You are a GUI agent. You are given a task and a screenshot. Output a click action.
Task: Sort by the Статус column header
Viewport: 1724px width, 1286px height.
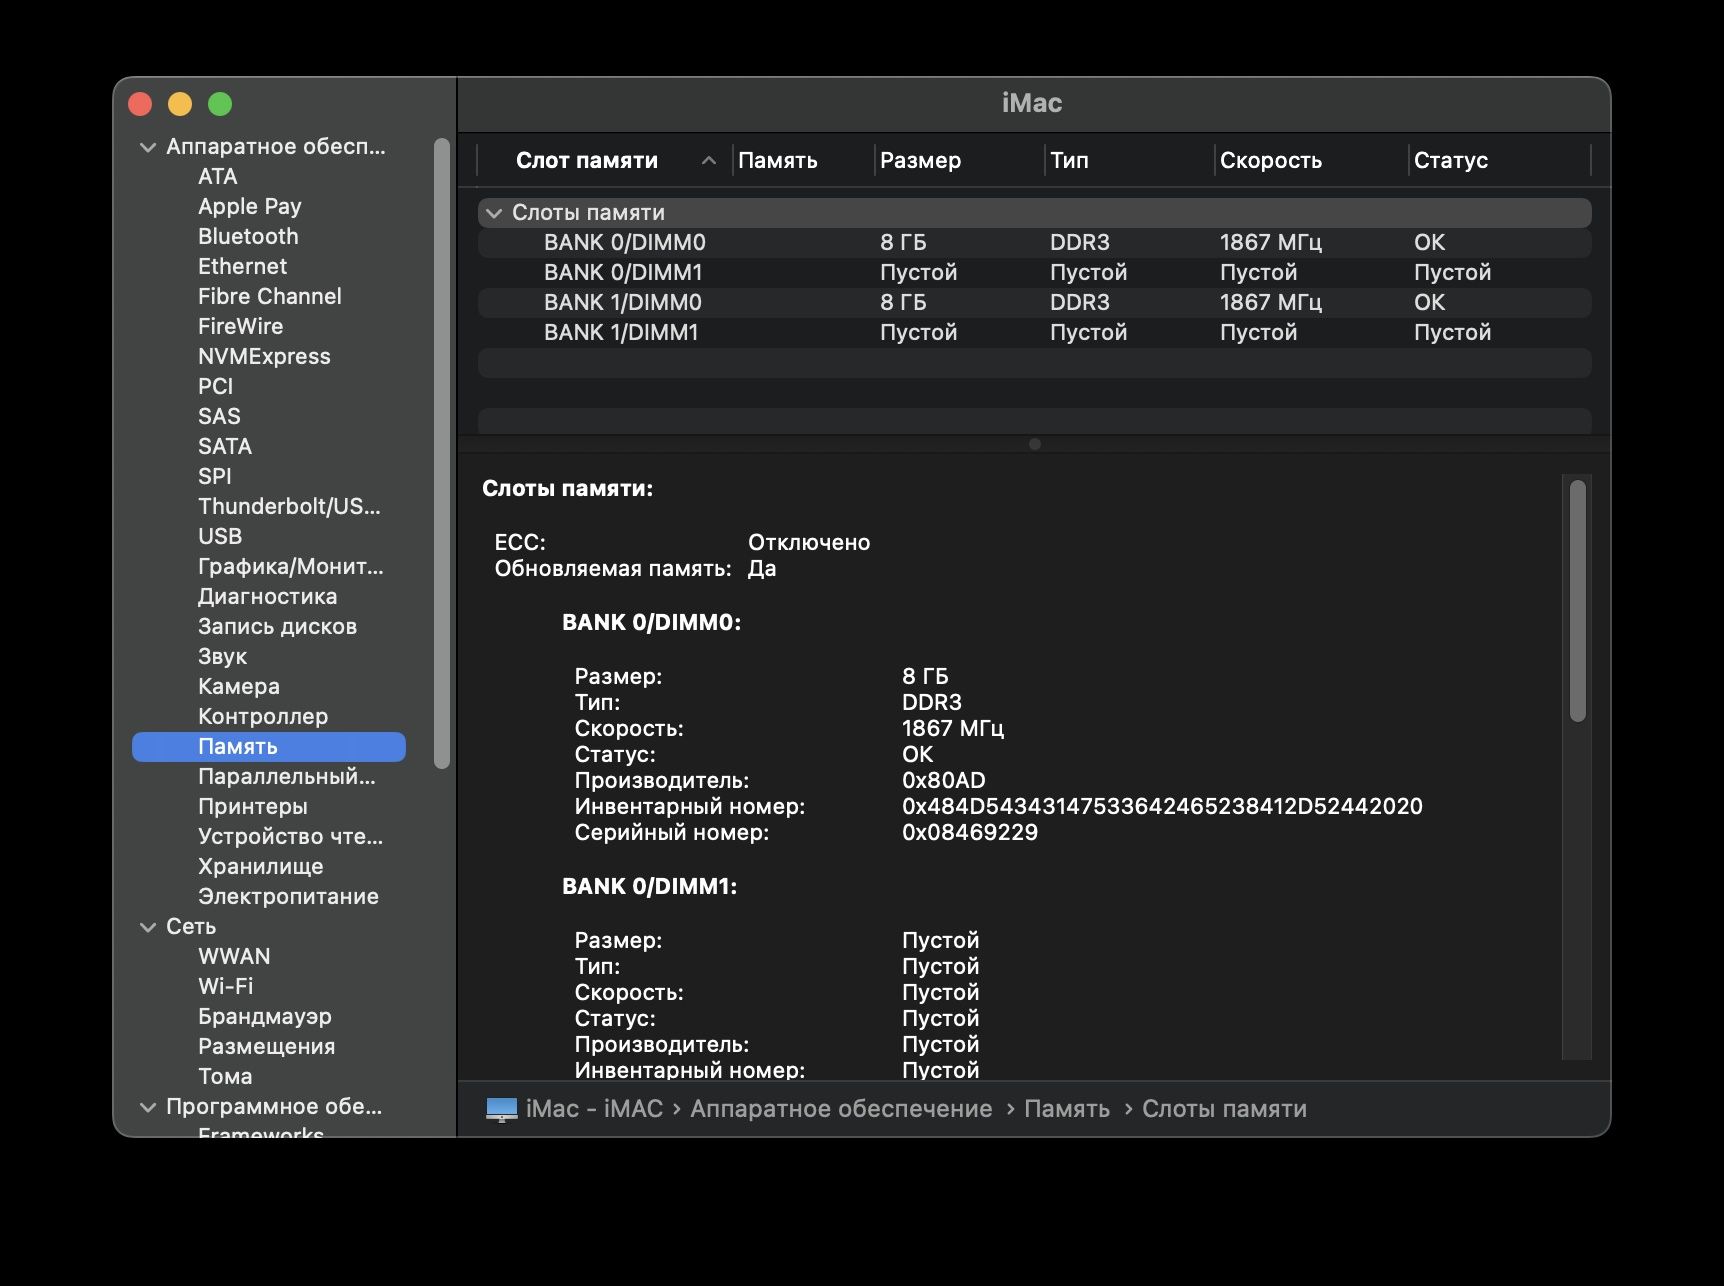[1451, 160]
